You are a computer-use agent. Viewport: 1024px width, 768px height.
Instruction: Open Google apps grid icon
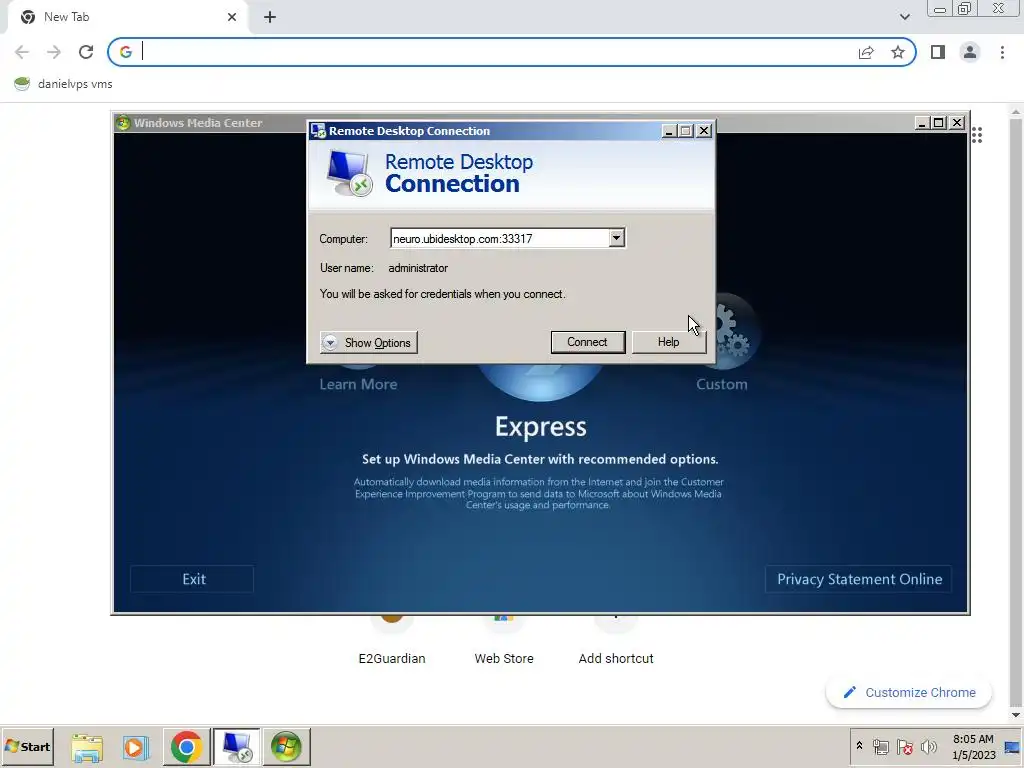point(977,135)
